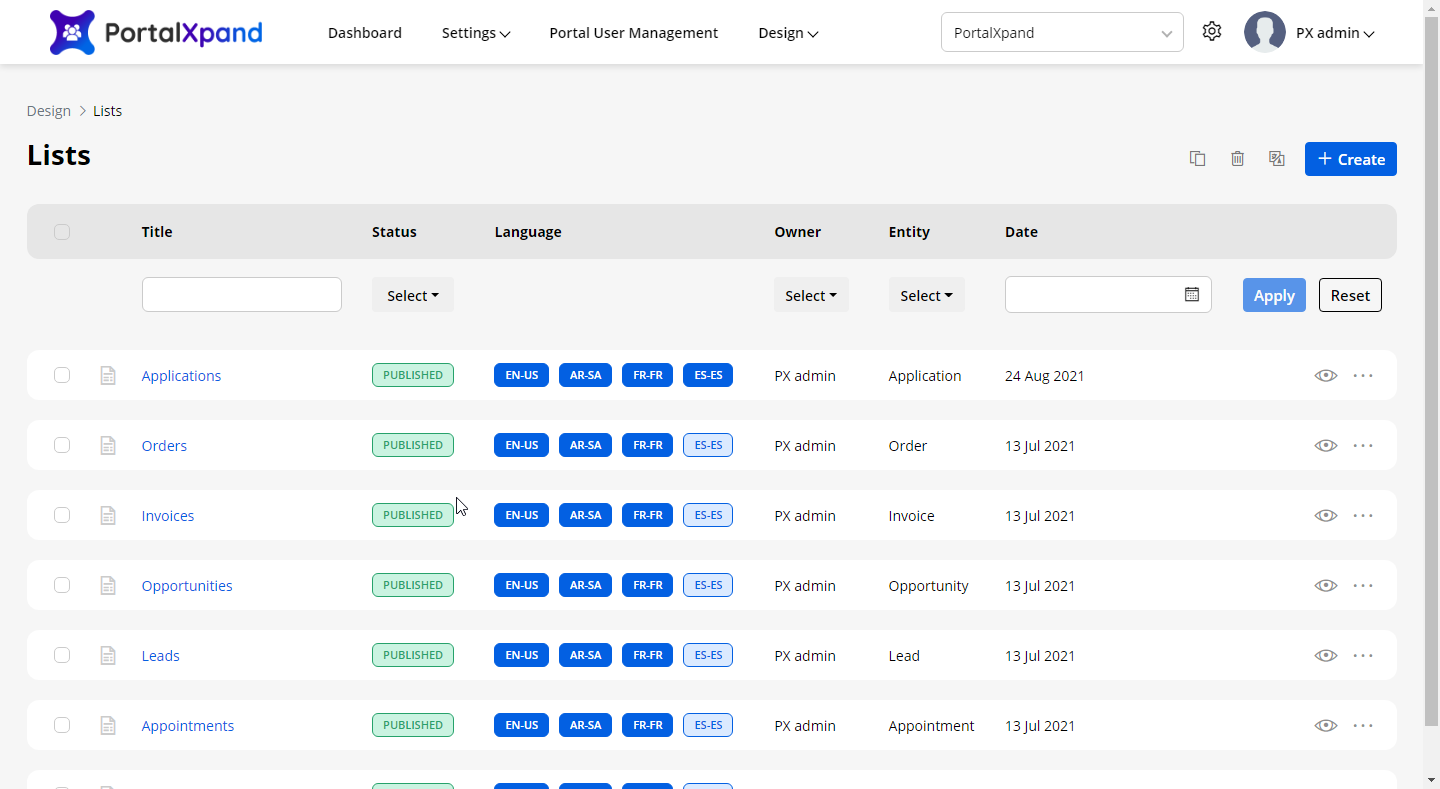1440x789 pixels.
Task: Click calendar icon in Date filter
Action: click(x=1191, y=295)
